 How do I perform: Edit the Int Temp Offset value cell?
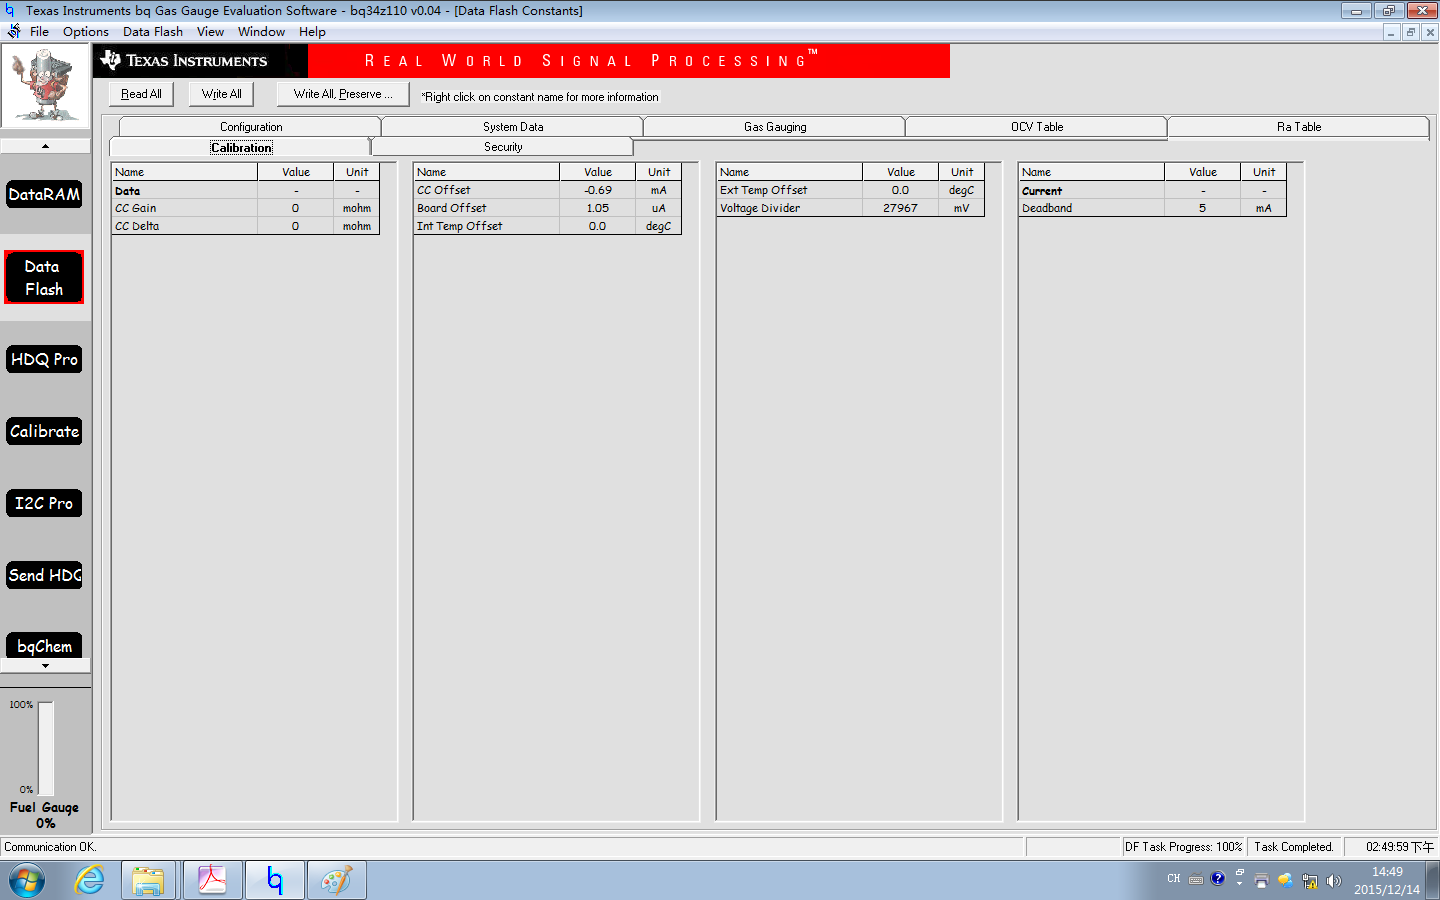coord(598,226)
